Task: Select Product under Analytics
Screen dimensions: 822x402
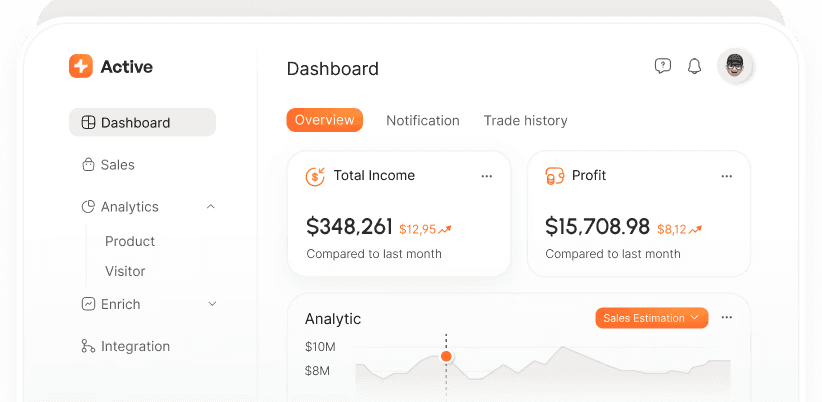Action: [x=130, y=241]
